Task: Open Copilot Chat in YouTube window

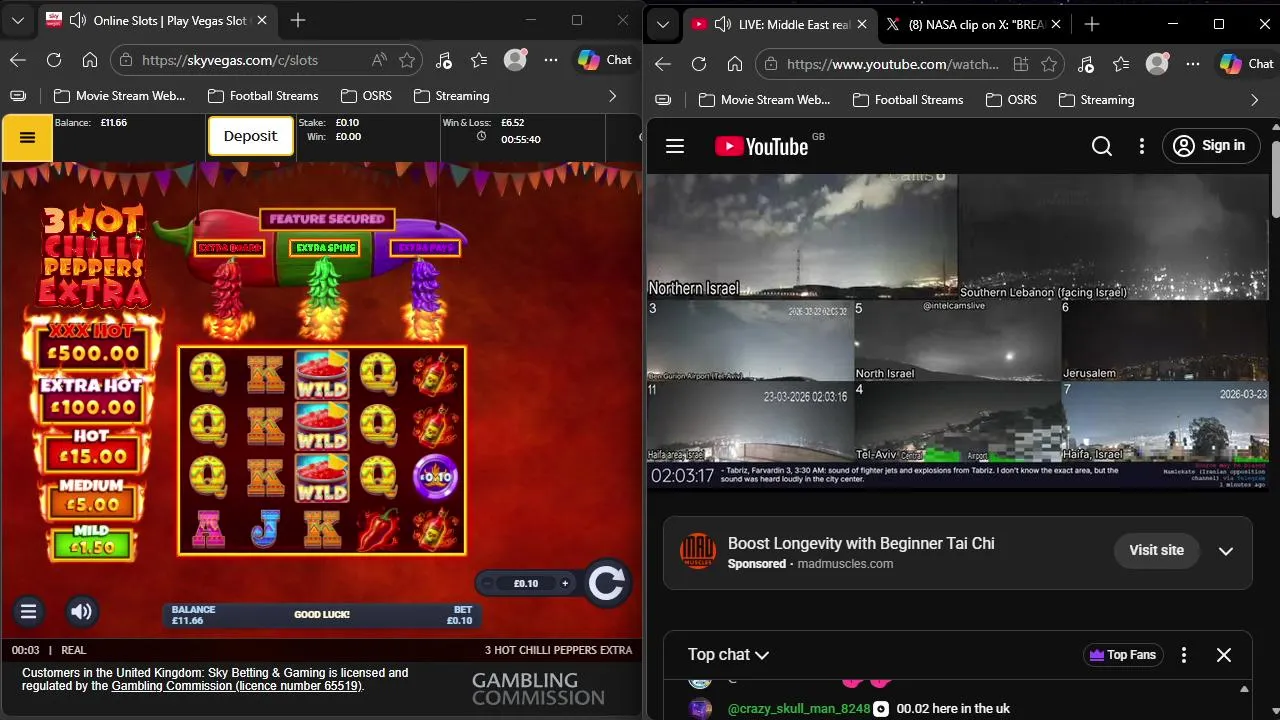Action: [1247, 64]
